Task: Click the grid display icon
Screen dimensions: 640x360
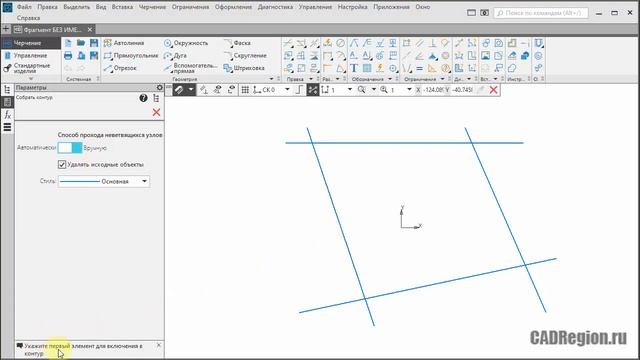Action: 245,90
